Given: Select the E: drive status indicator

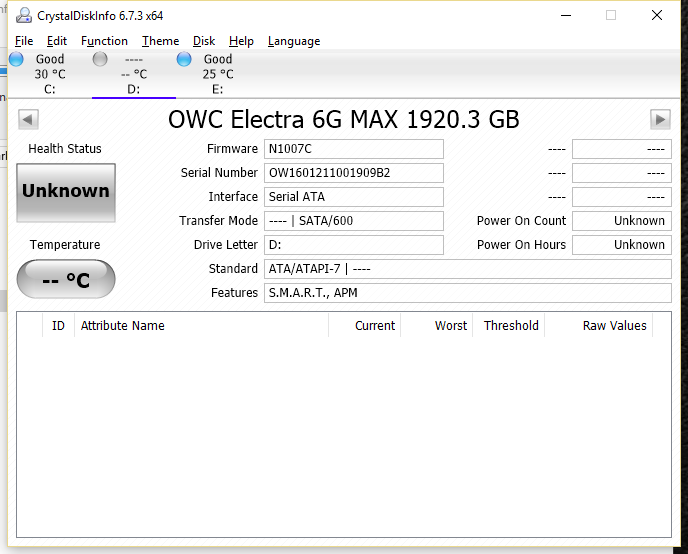Looking at the screenshot, I should tap(184, 59).
